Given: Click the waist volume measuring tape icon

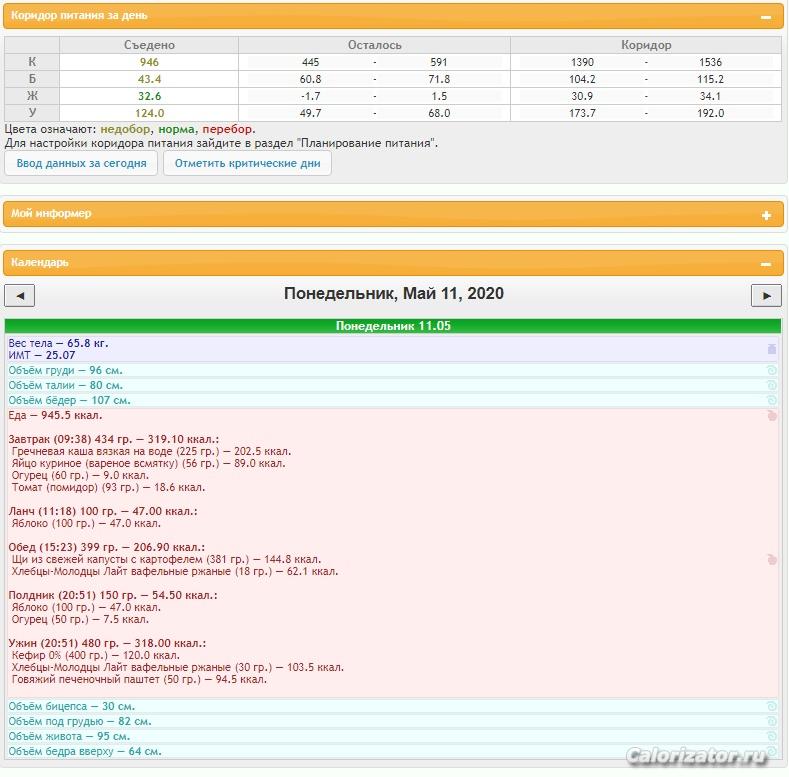Looking at the screenshot, I should (x=771, y=385).
